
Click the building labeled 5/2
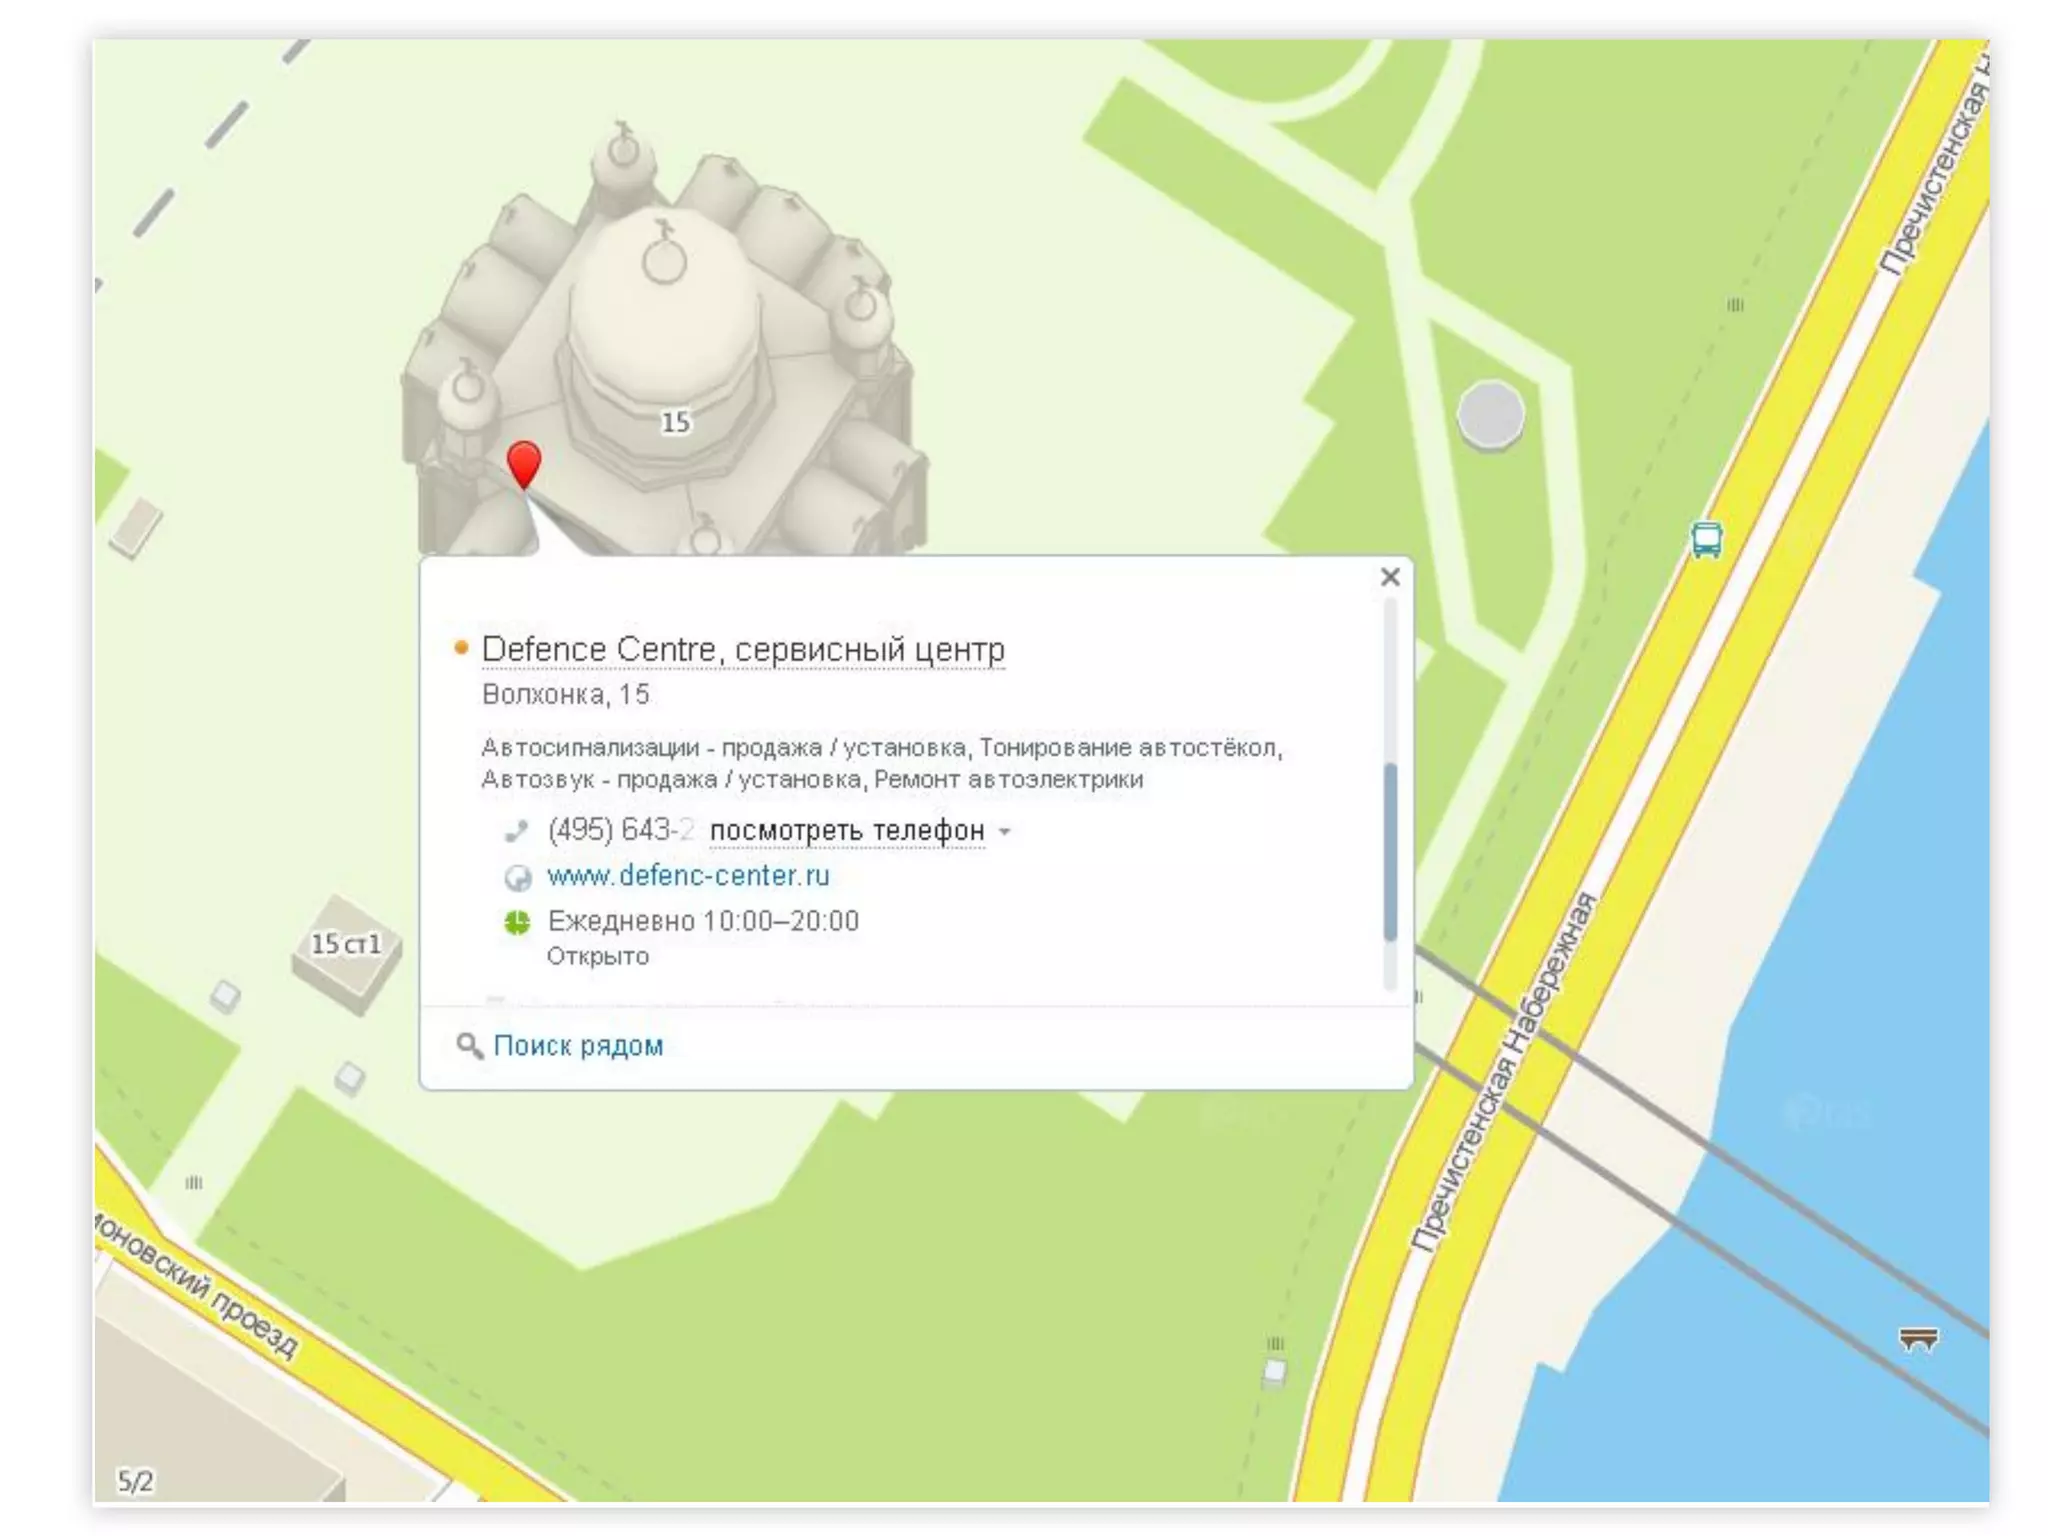coord(136,1480)
